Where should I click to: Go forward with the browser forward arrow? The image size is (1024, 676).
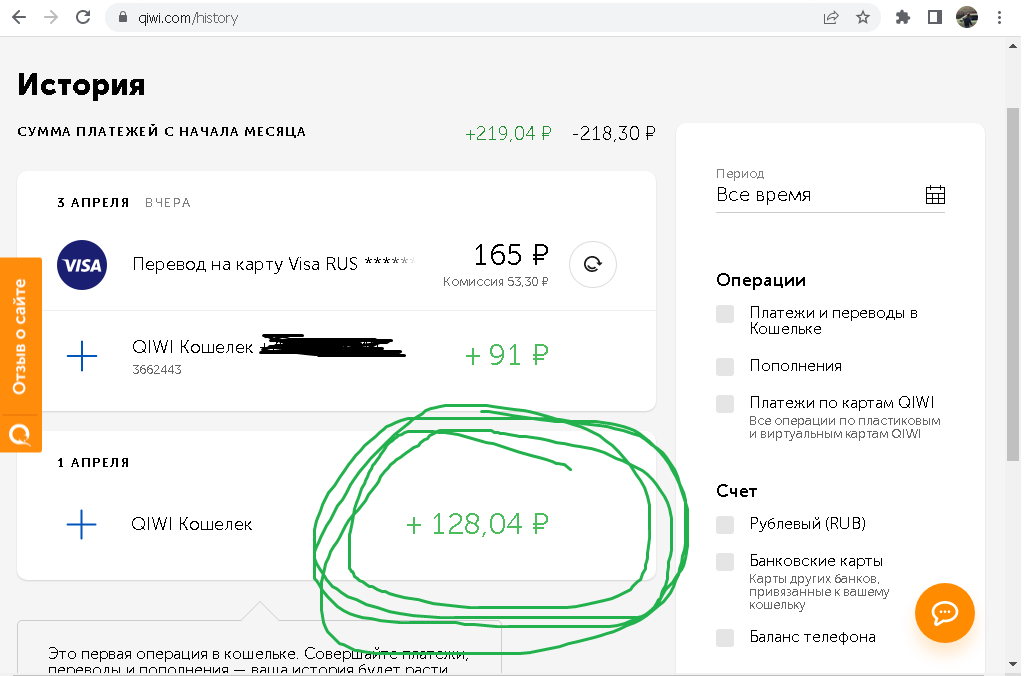[x=51, y=17]
